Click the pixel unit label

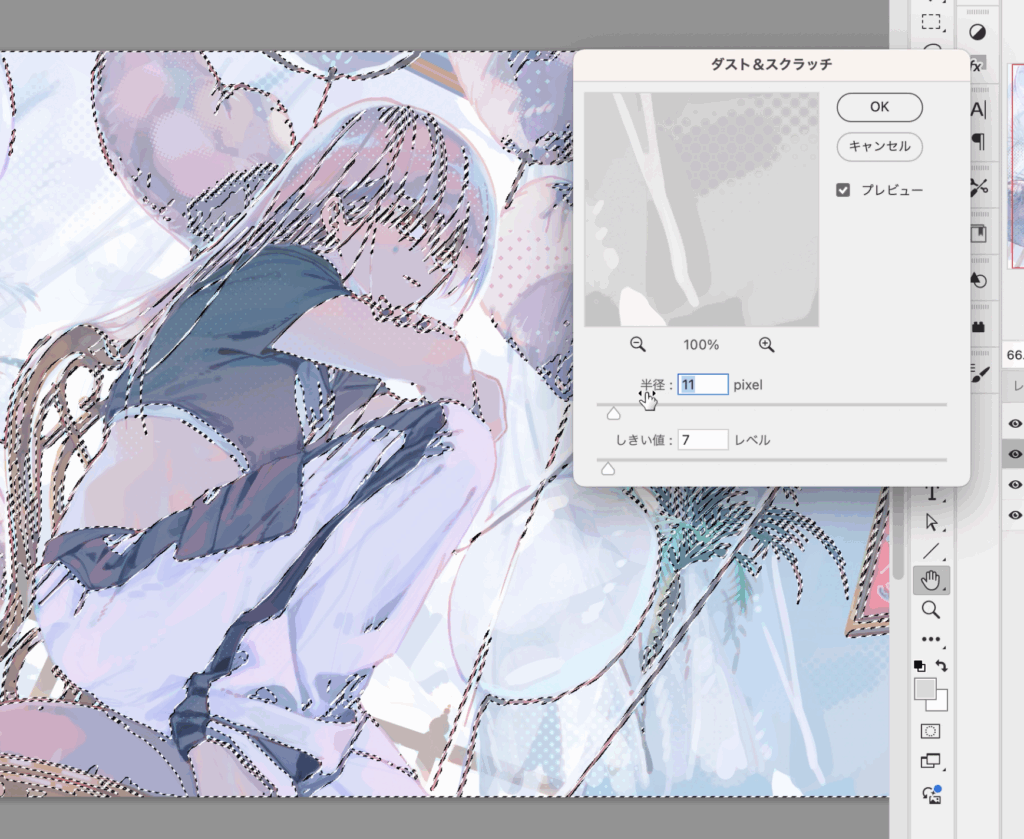[748, 385]
